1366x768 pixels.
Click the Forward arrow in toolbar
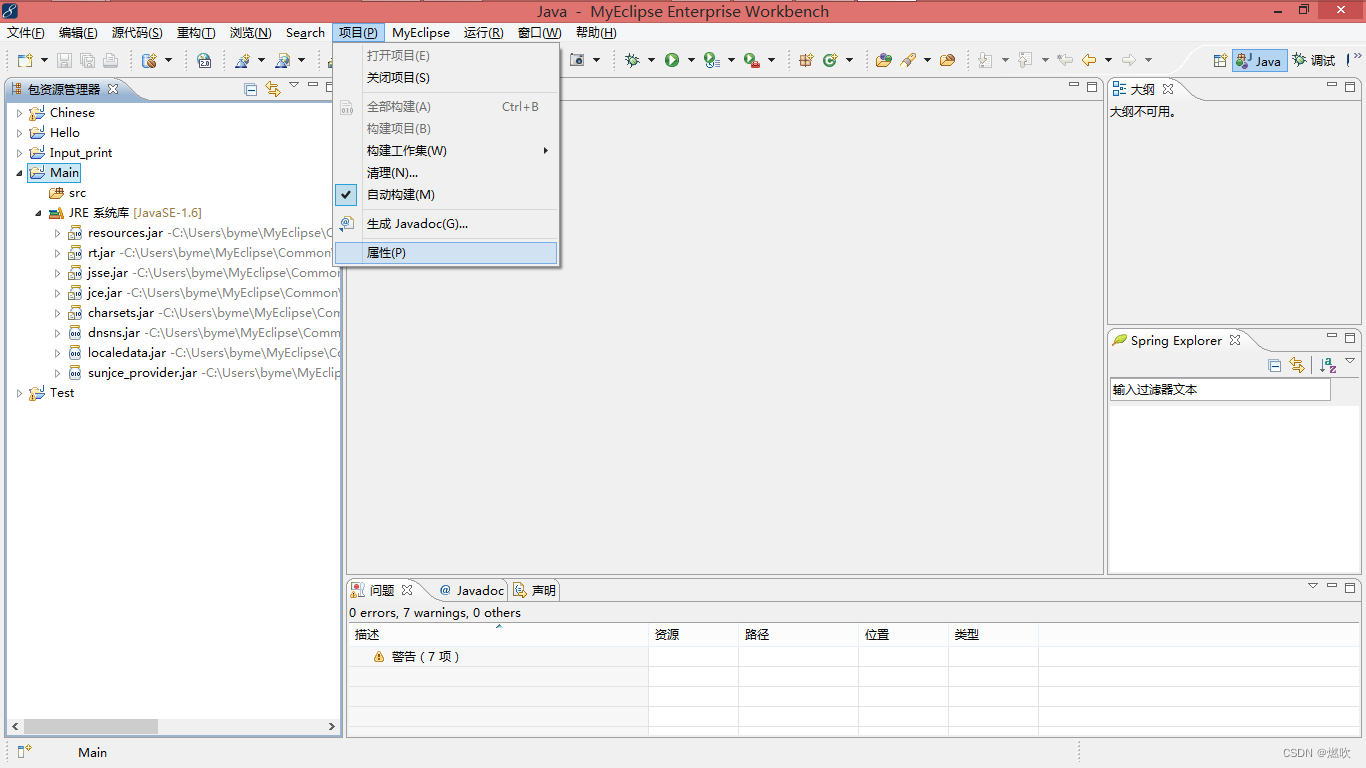[x=1129, y=60]
